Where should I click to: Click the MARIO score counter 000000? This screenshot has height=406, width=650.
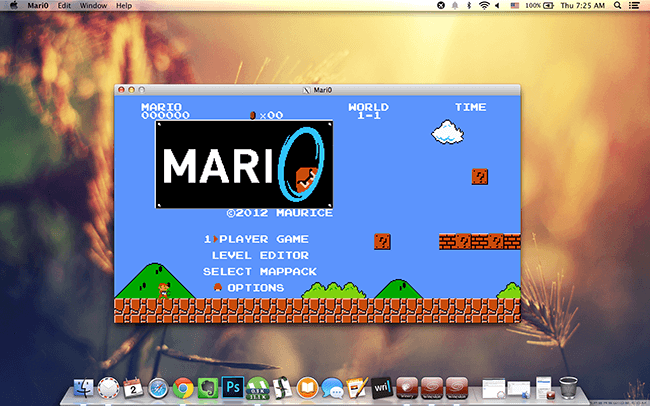165,115
